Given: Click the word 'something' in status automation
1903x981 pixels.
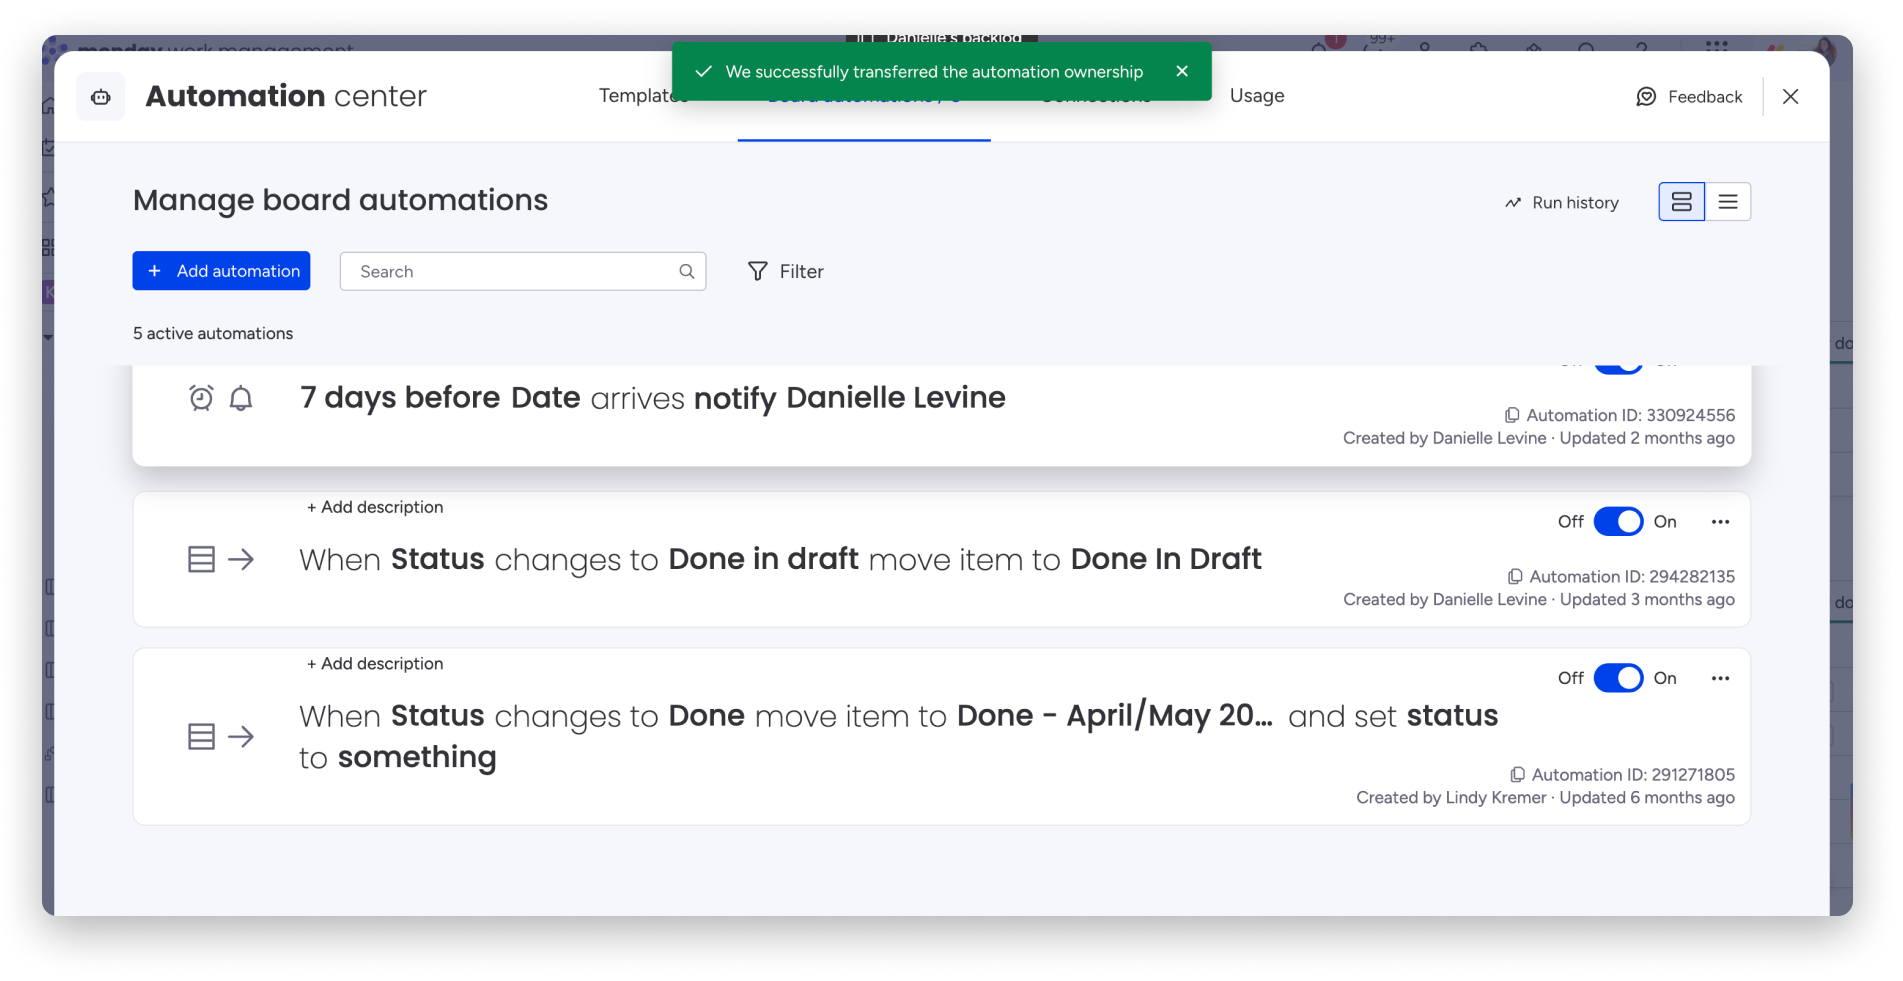Looking at the screenshot, I should tap(417, 758).
